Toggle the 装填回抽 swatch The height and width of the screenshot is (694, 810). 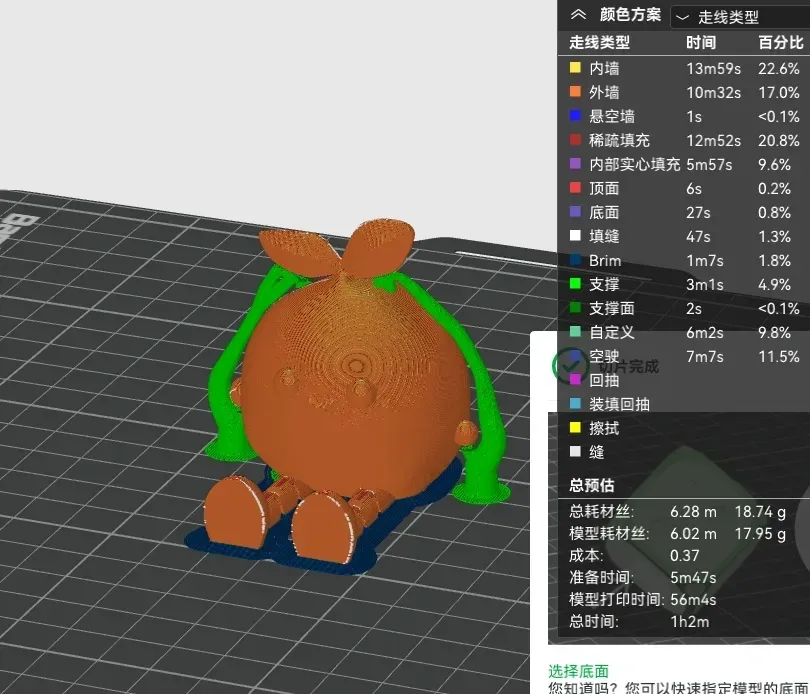[575, 403]
